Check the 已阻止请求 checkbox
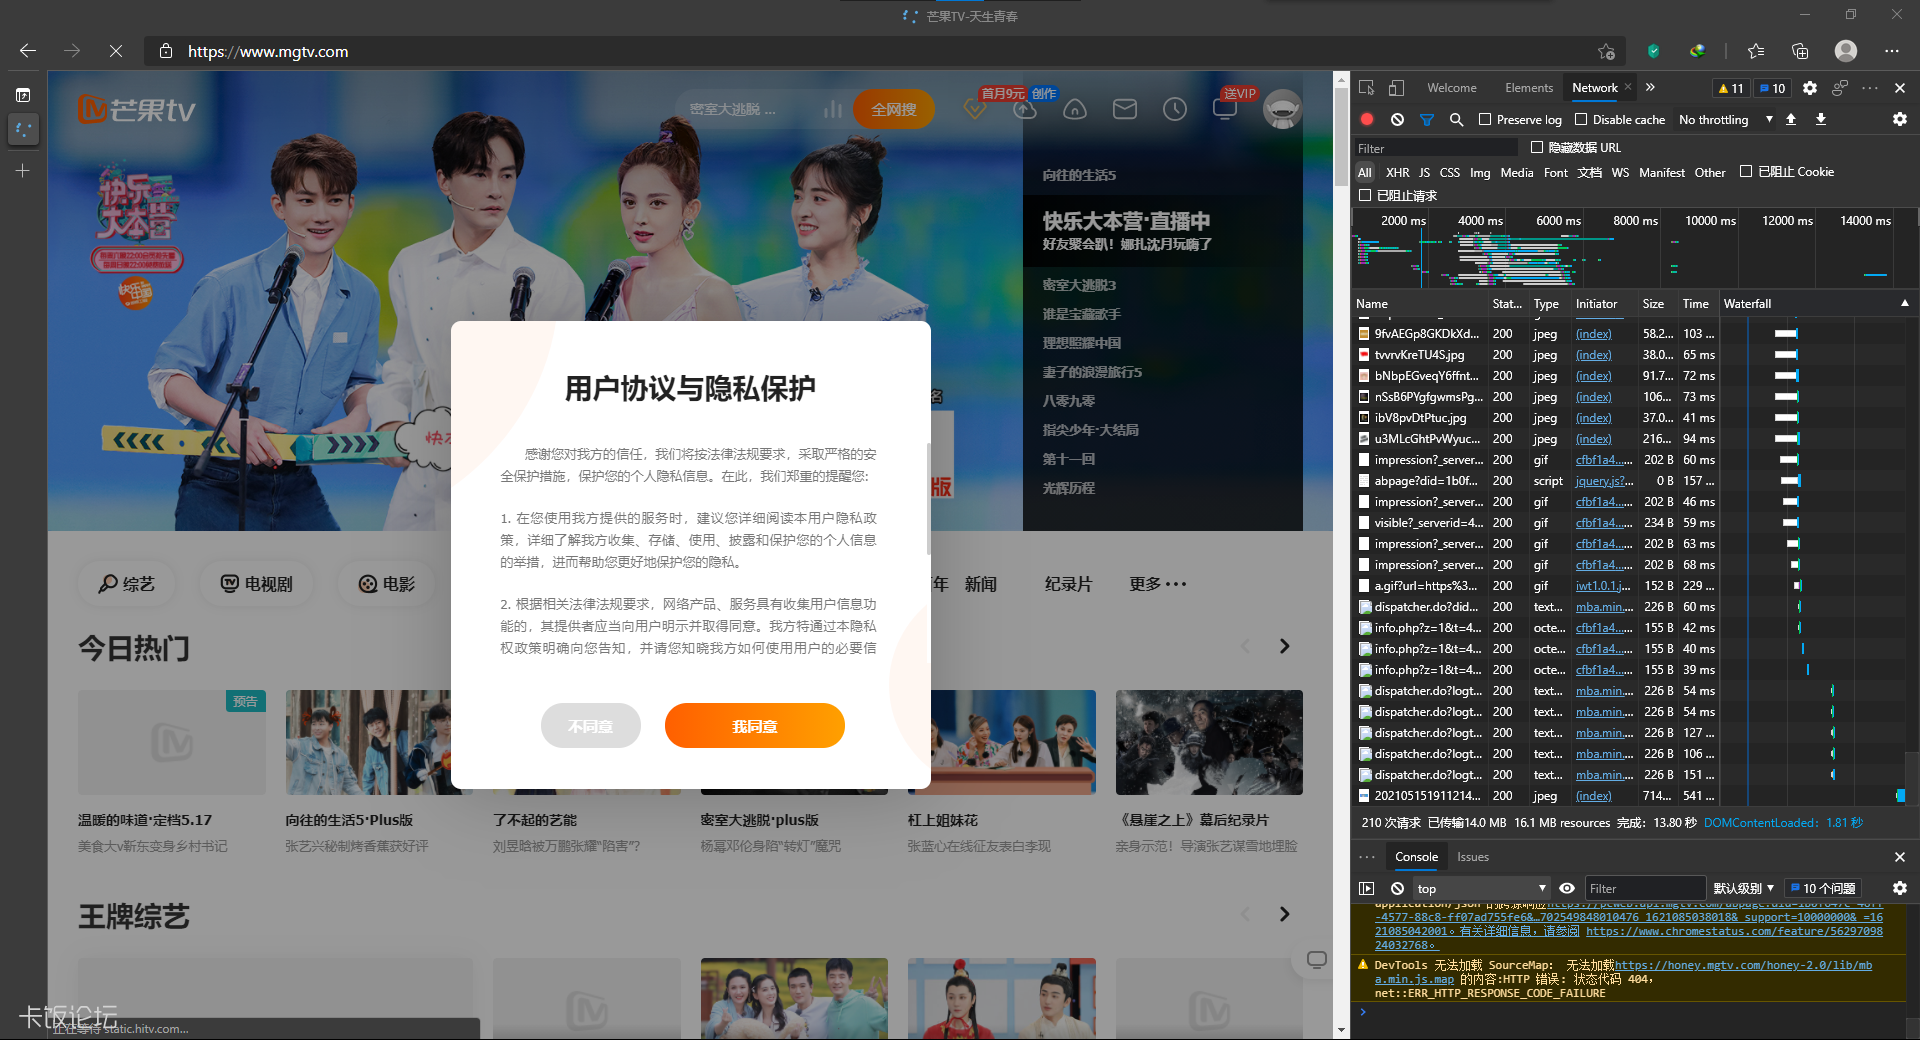Image resolution: width=1920 pixels, height=1040 pixels. point(1364,195)
